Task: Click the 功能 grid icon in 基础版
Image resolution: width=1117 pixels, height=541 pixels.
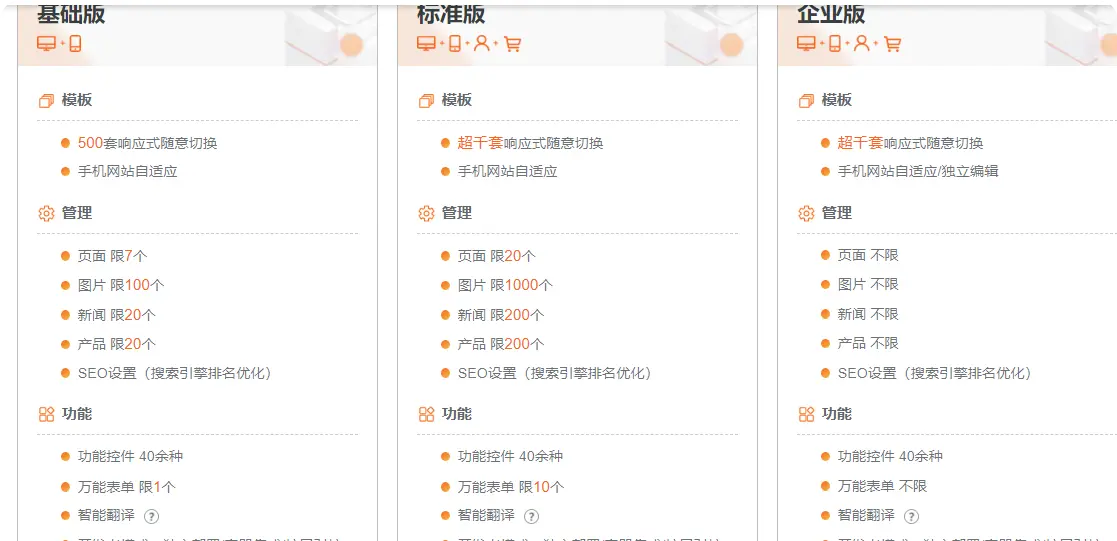Action: pyautogui.click(x=46, y=414)
